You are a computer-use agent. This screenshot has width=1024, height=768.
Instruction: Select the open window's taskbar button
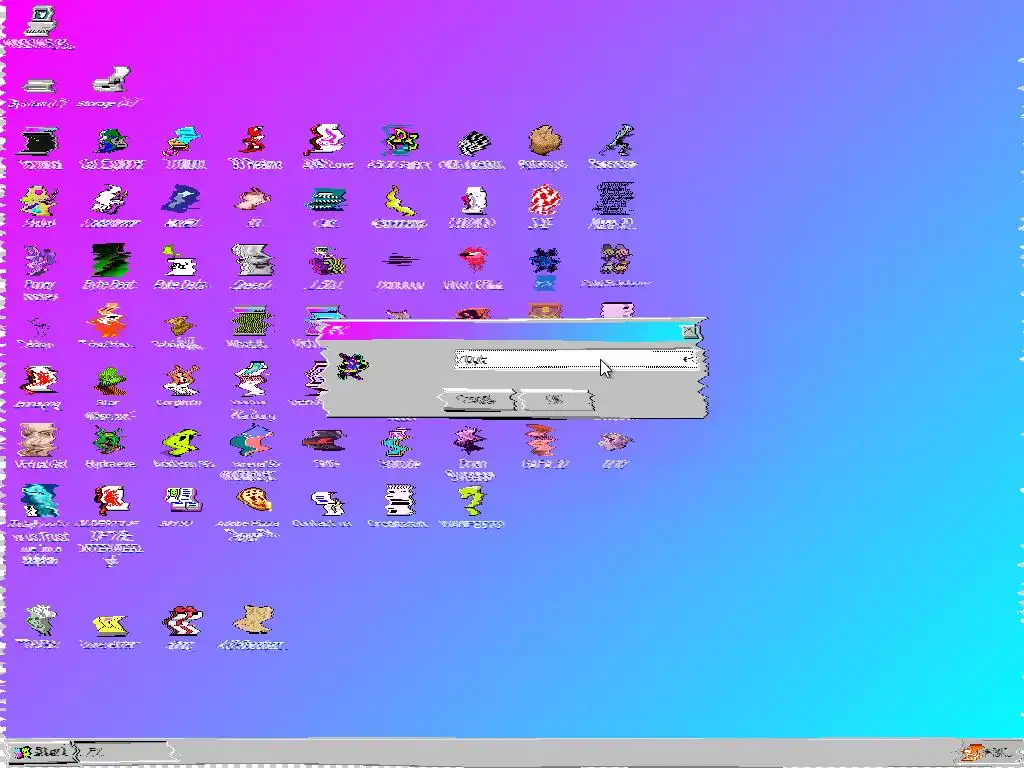[123, 753]
